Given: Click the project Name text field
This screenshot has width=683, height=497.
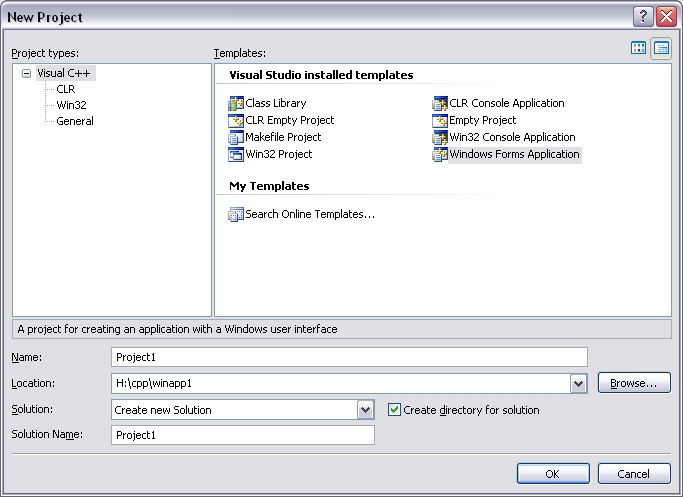Looking at the screenshot, I should pyautogui.click(x=349, y=357).
